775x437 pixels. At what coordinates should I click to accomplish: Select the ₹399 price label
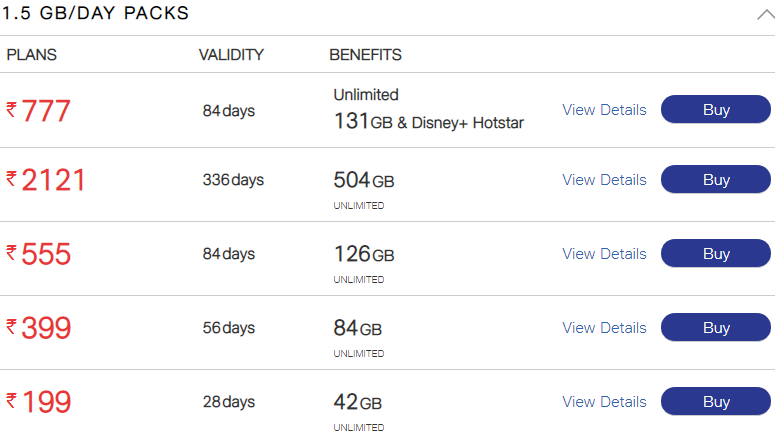pyautogui.click(x=38, y=328)
